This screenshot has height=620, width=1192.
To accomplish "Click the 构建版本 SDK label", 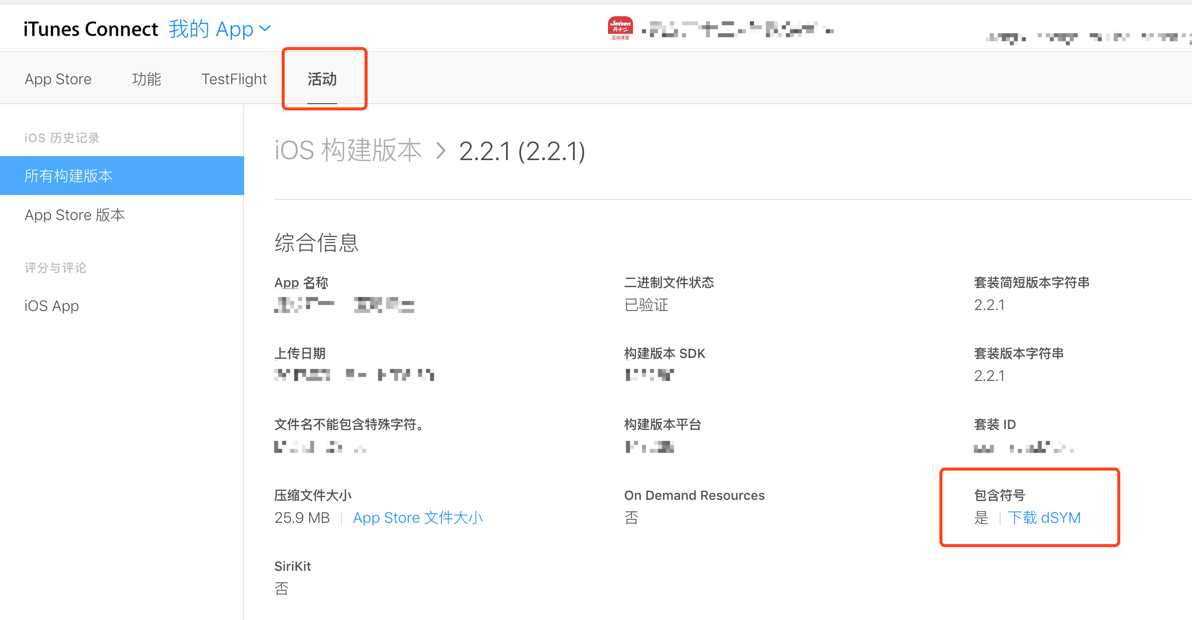I will click(x=664, y=353).
